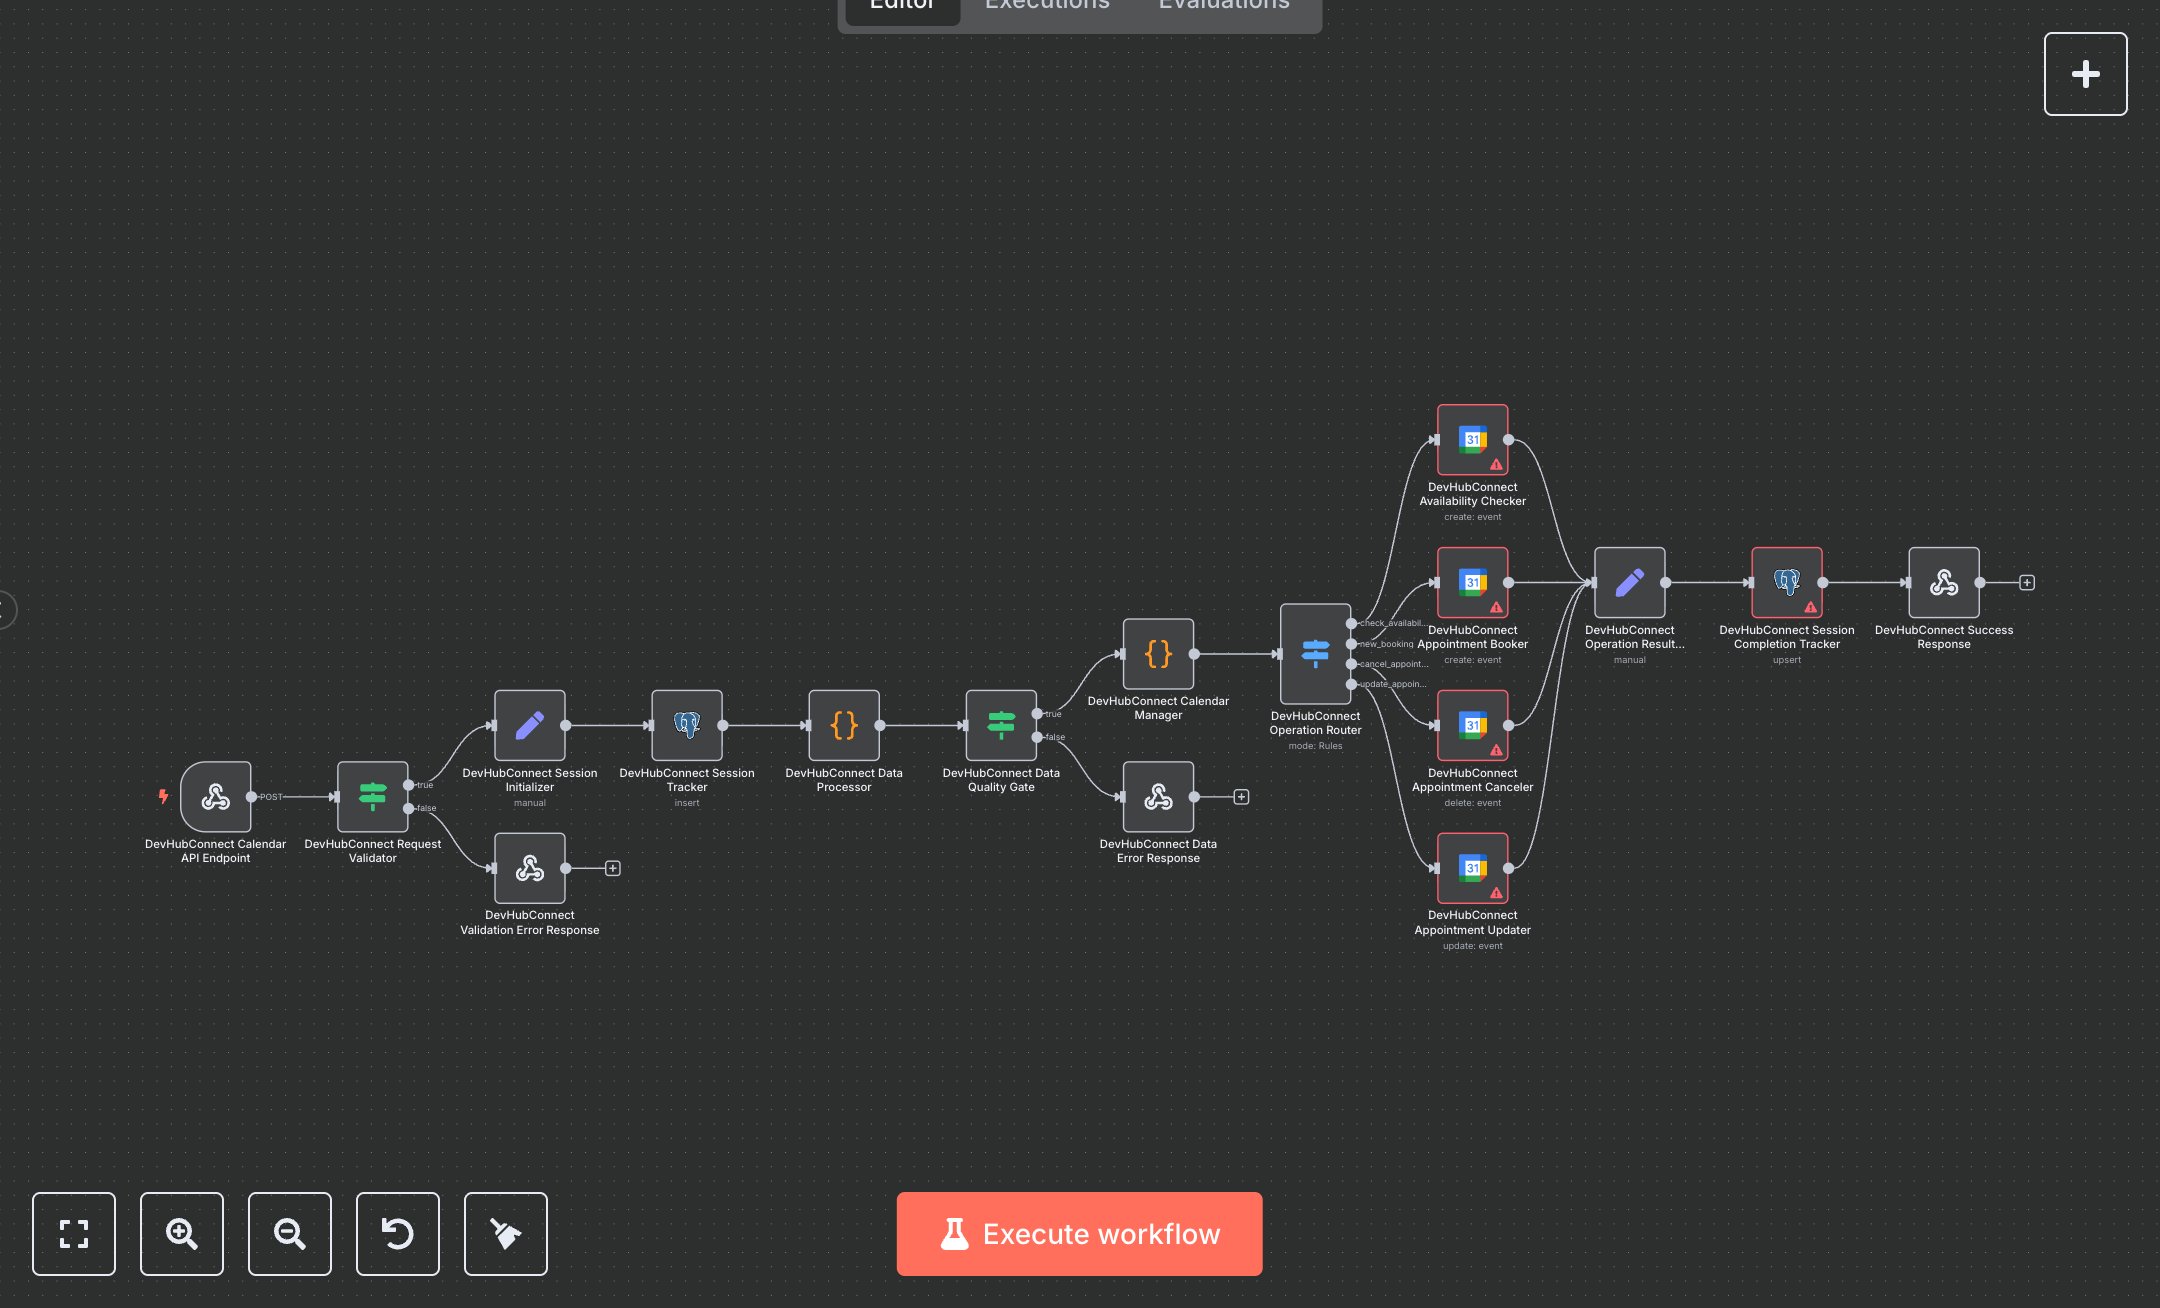The image size is (2160, 1308).
Task: Click the DevHubConnect Operation Router switch node
Action: (1314, 654)
